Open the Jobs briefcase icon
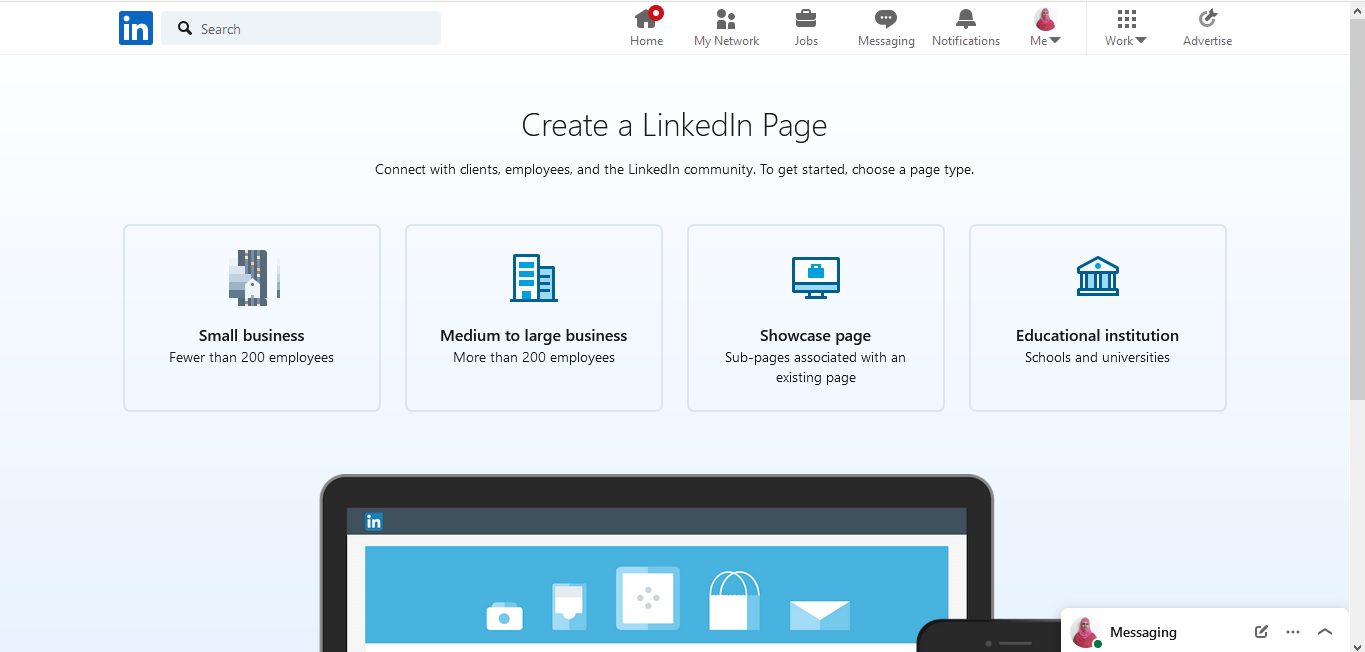1365x652 pixels. coord(806,19)
